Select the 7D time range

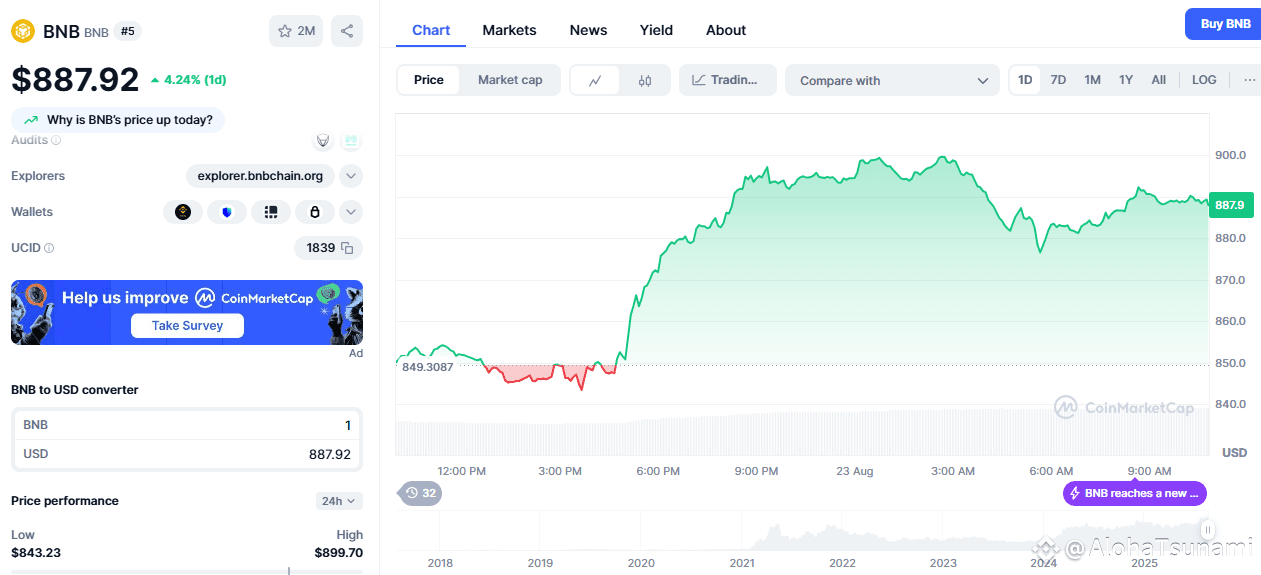(1058, 80)
